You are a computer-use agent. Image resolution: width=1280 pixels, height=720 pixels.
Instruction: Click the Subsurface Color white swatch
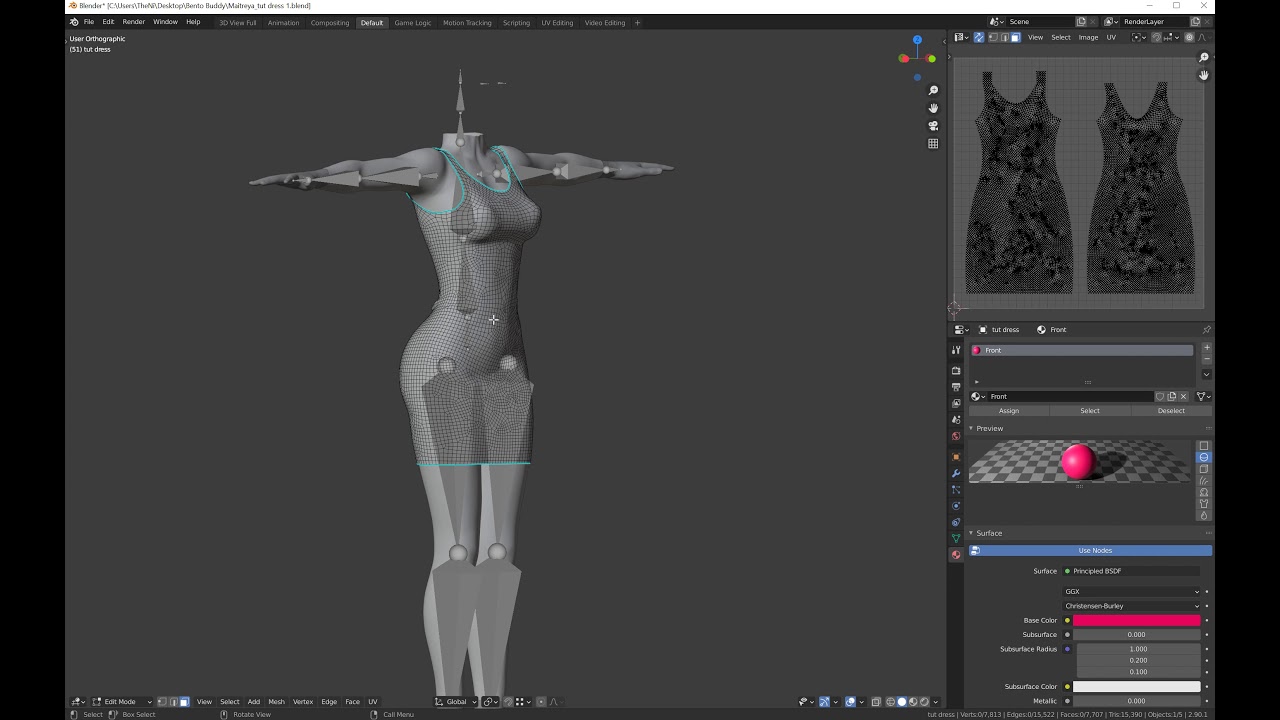click(x=1136, y=687)
